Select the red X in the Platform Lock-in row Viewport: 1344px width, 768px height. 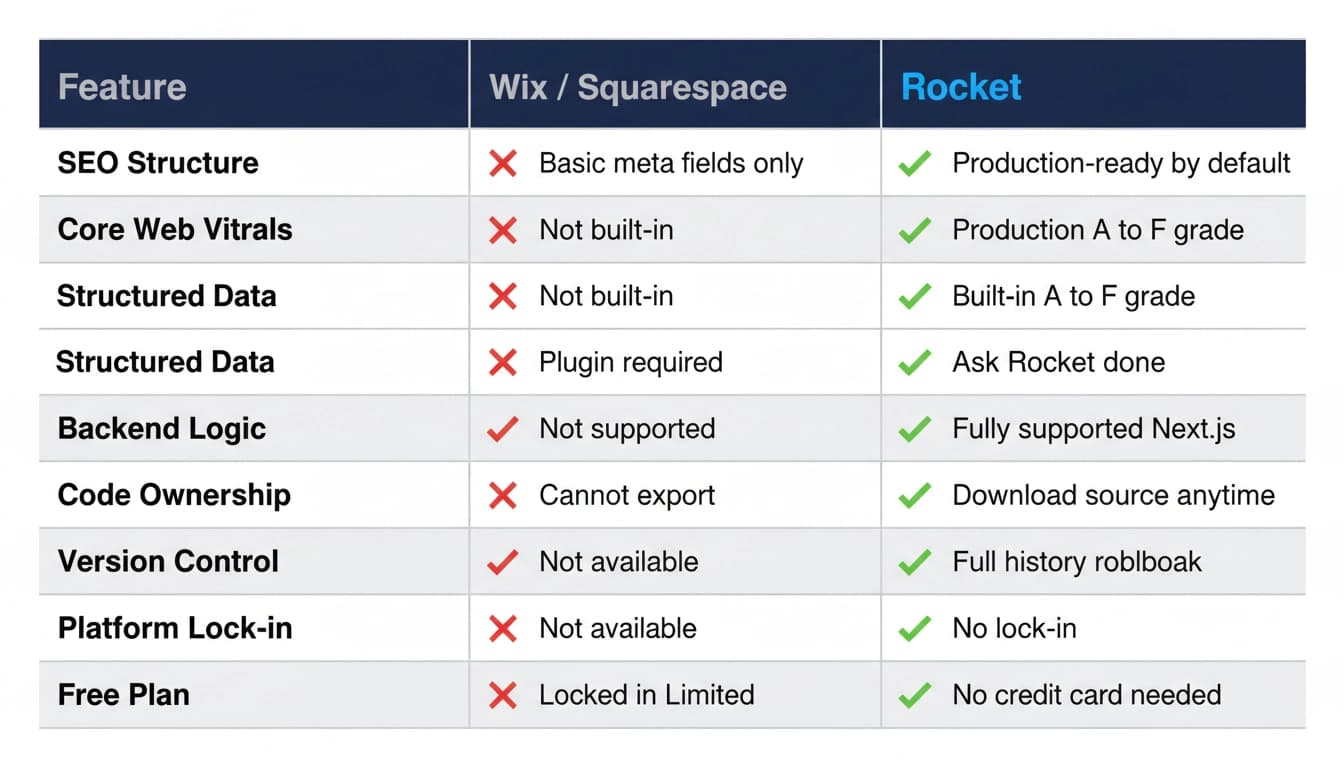[503, 628]
